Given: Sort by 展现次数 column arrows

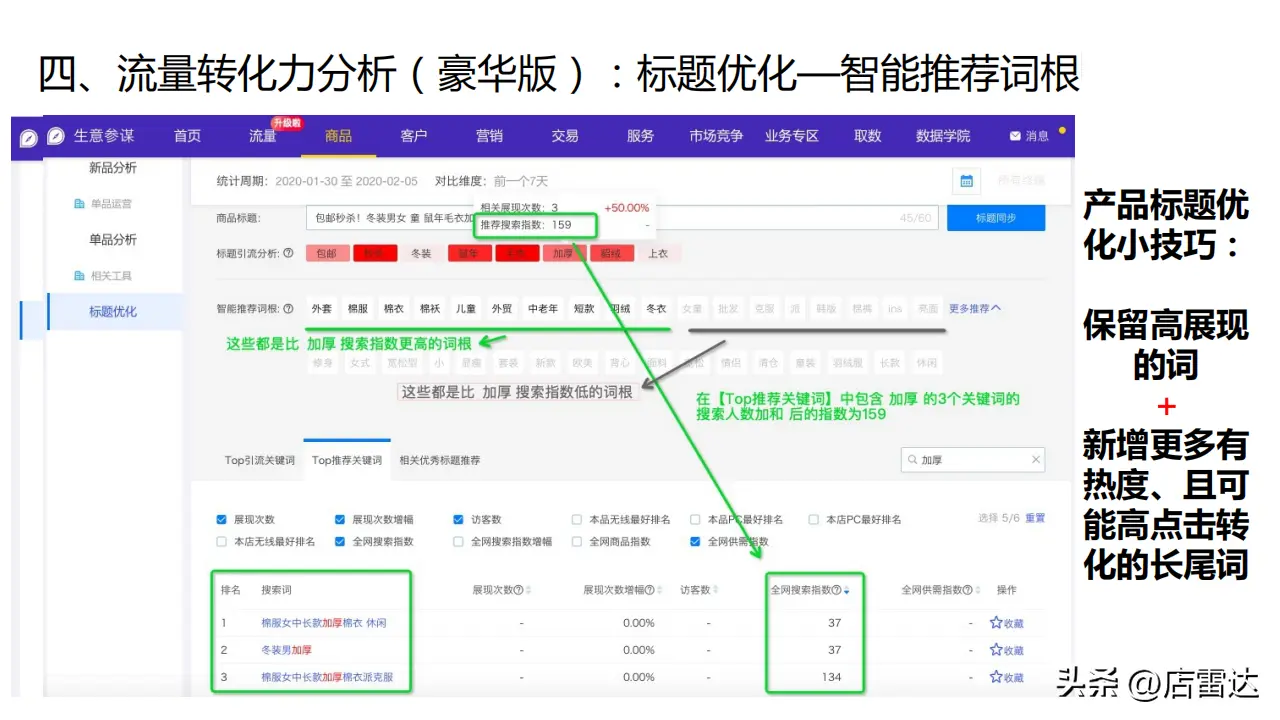Looking at the screenshot, I should click(x=528, y=590).
